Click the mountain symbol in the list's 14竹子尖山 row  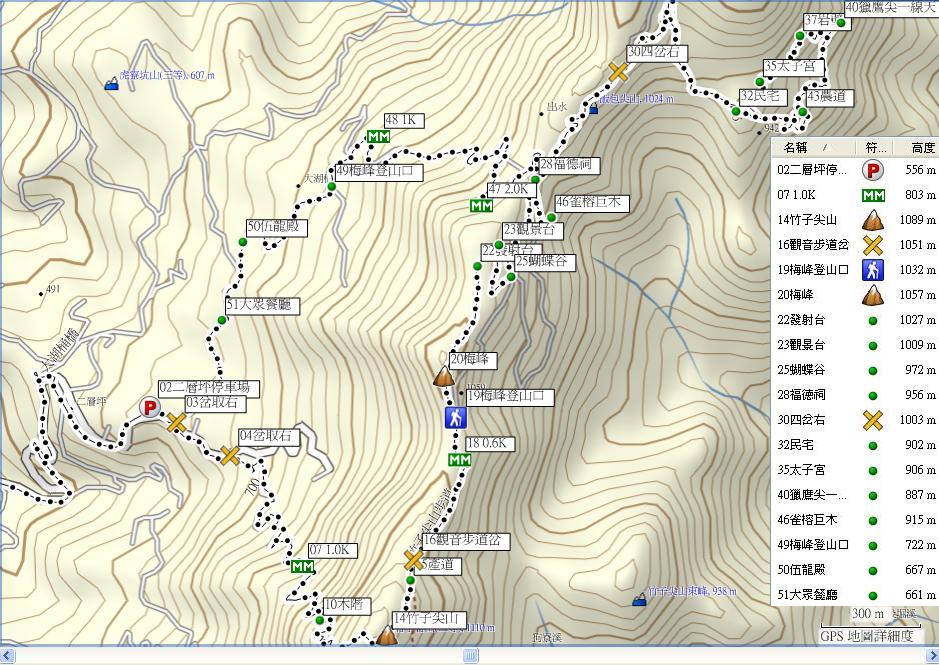873,220
